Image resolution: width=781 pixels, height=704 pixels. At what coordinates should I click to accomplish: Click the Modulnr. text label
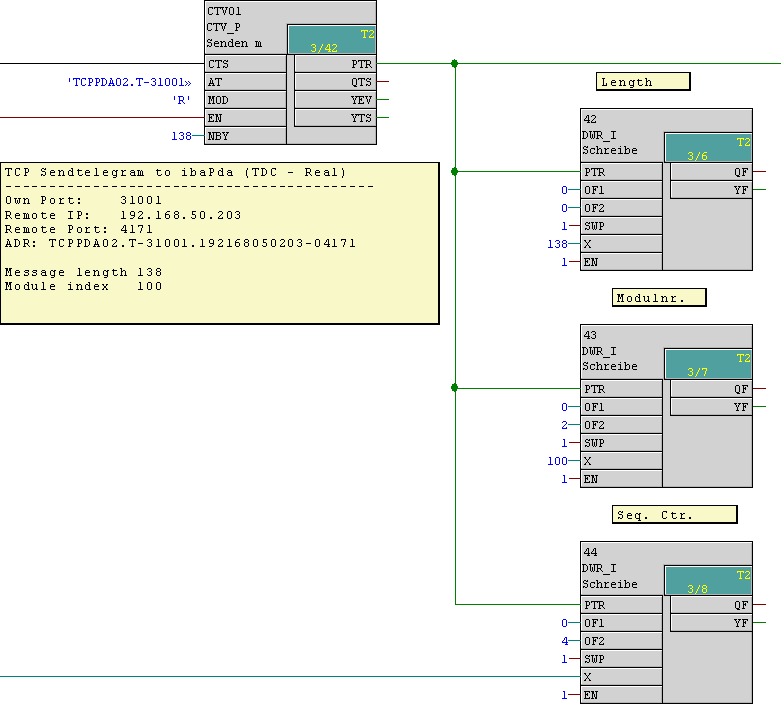pos(659,298)
